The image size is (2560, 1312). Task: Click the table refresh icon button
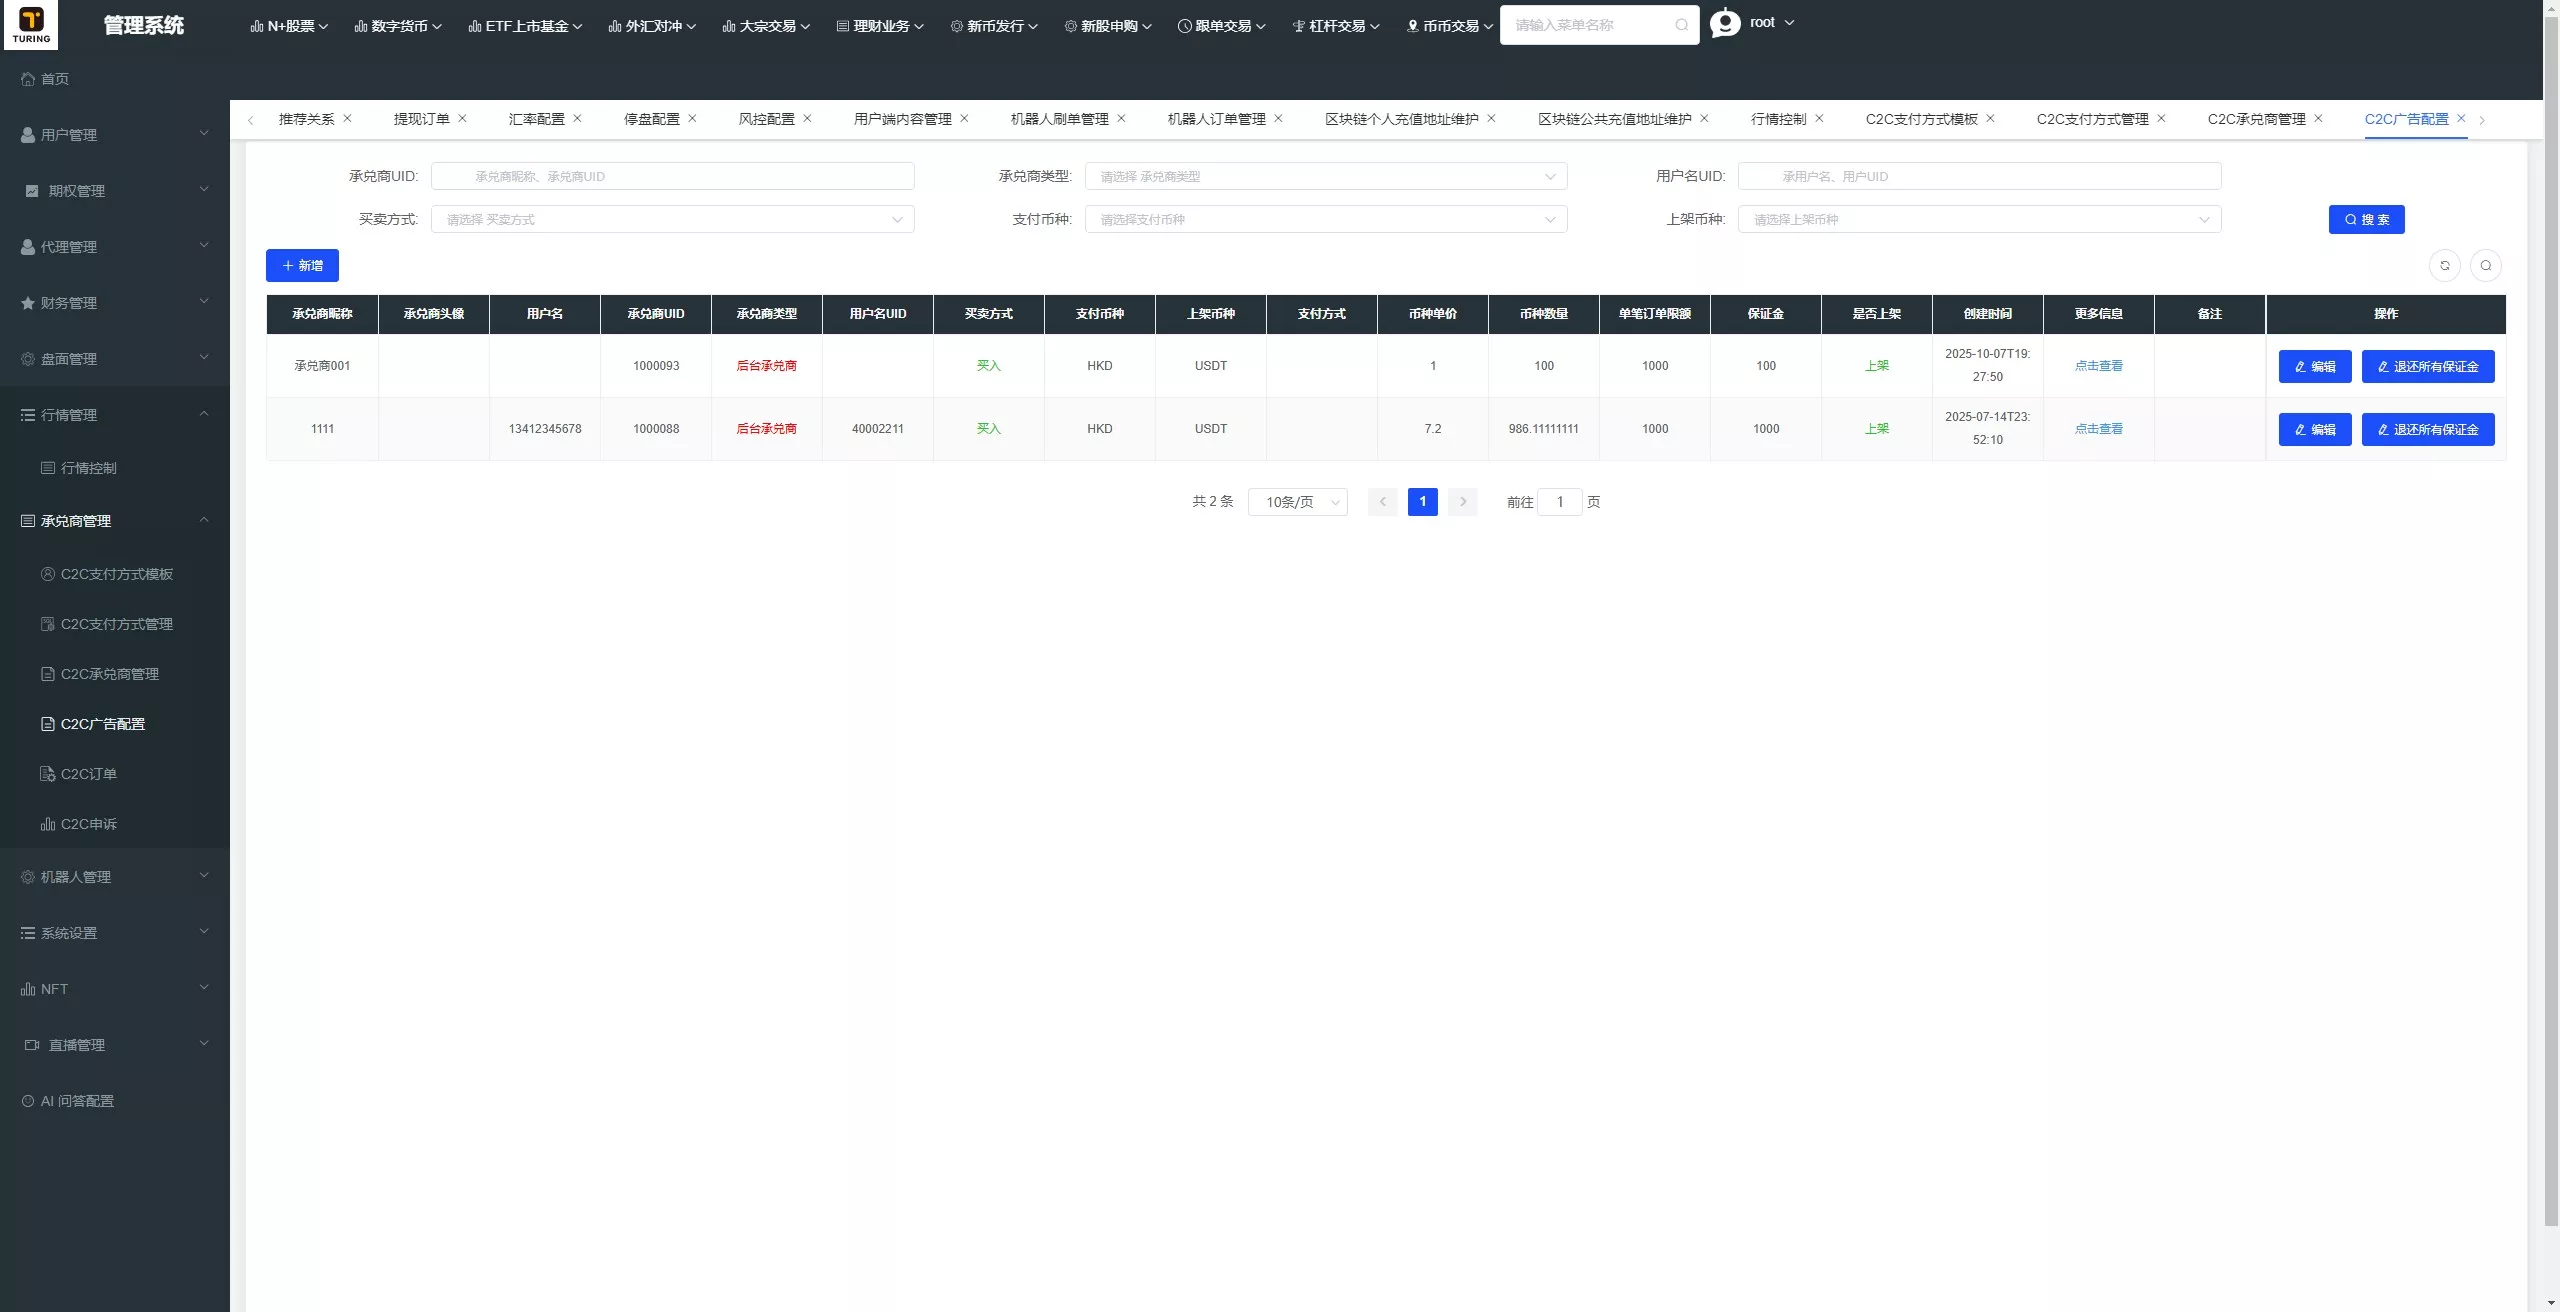(2445, 265)
